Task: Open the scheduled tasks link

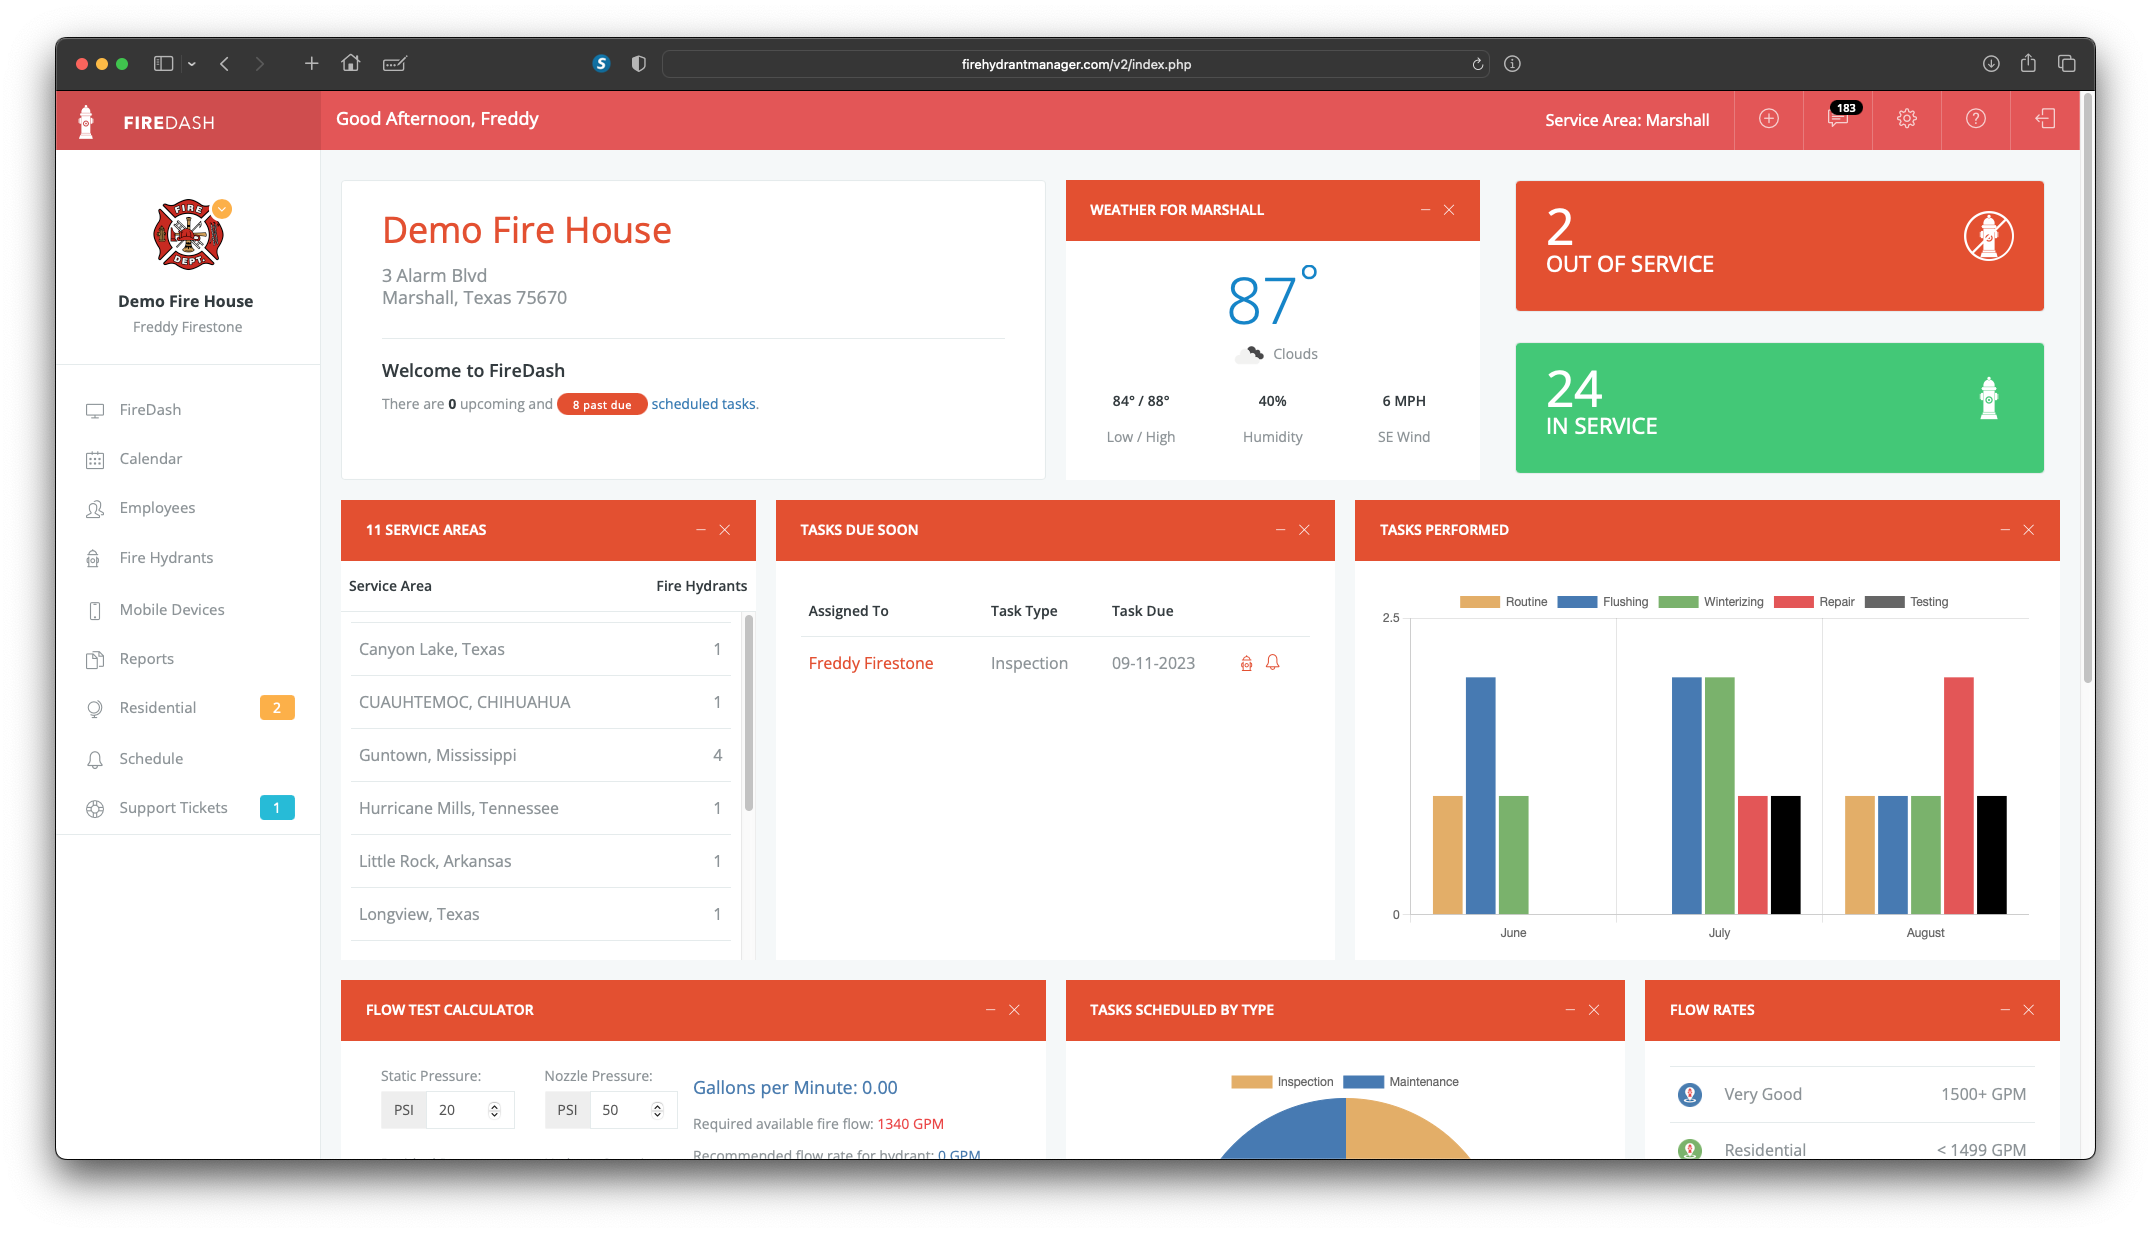Action: [703, 403]
